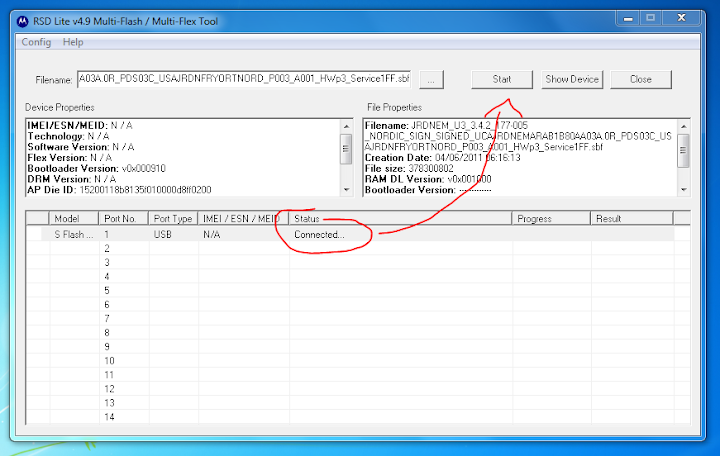This screenshot has height=456, width=720.
Task: Click the Show Device button
Action: point(572,79)
